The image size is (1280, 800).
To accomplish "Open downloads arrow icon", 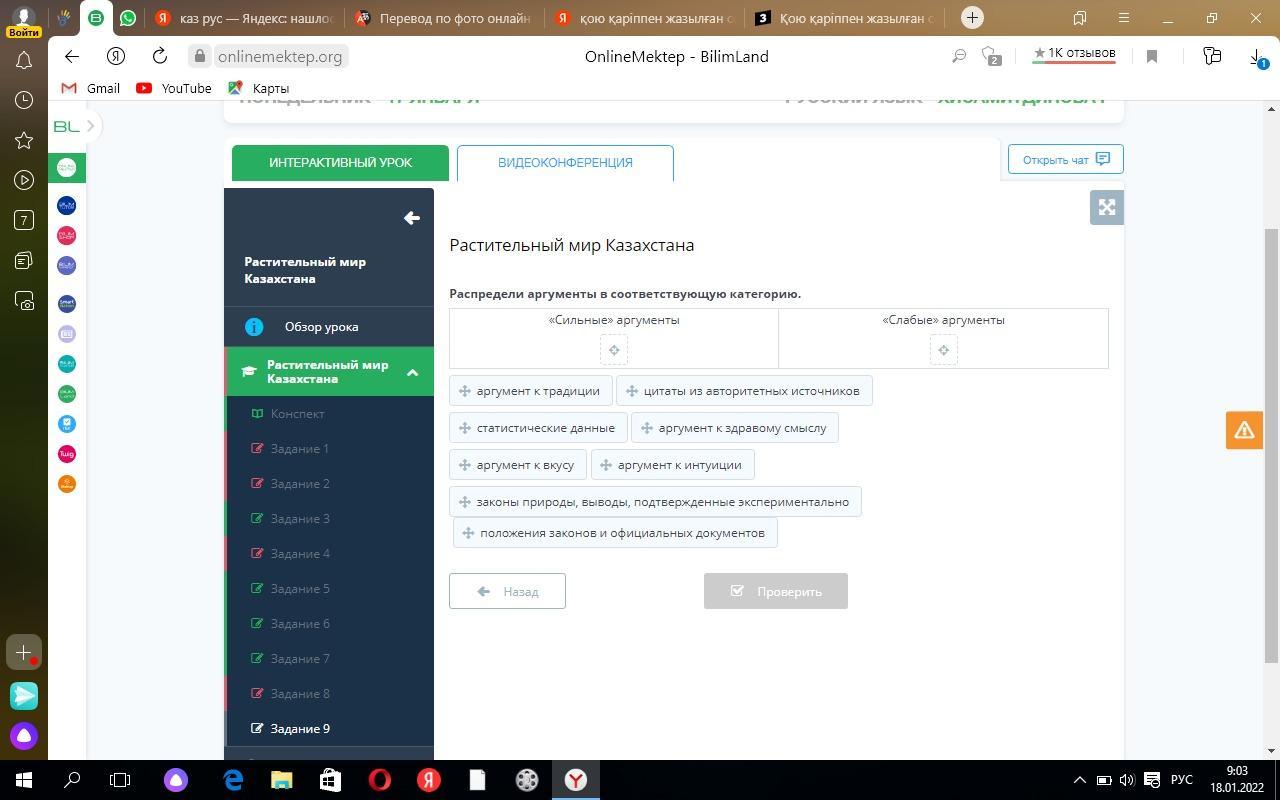I will click(x=1256, y=56).
